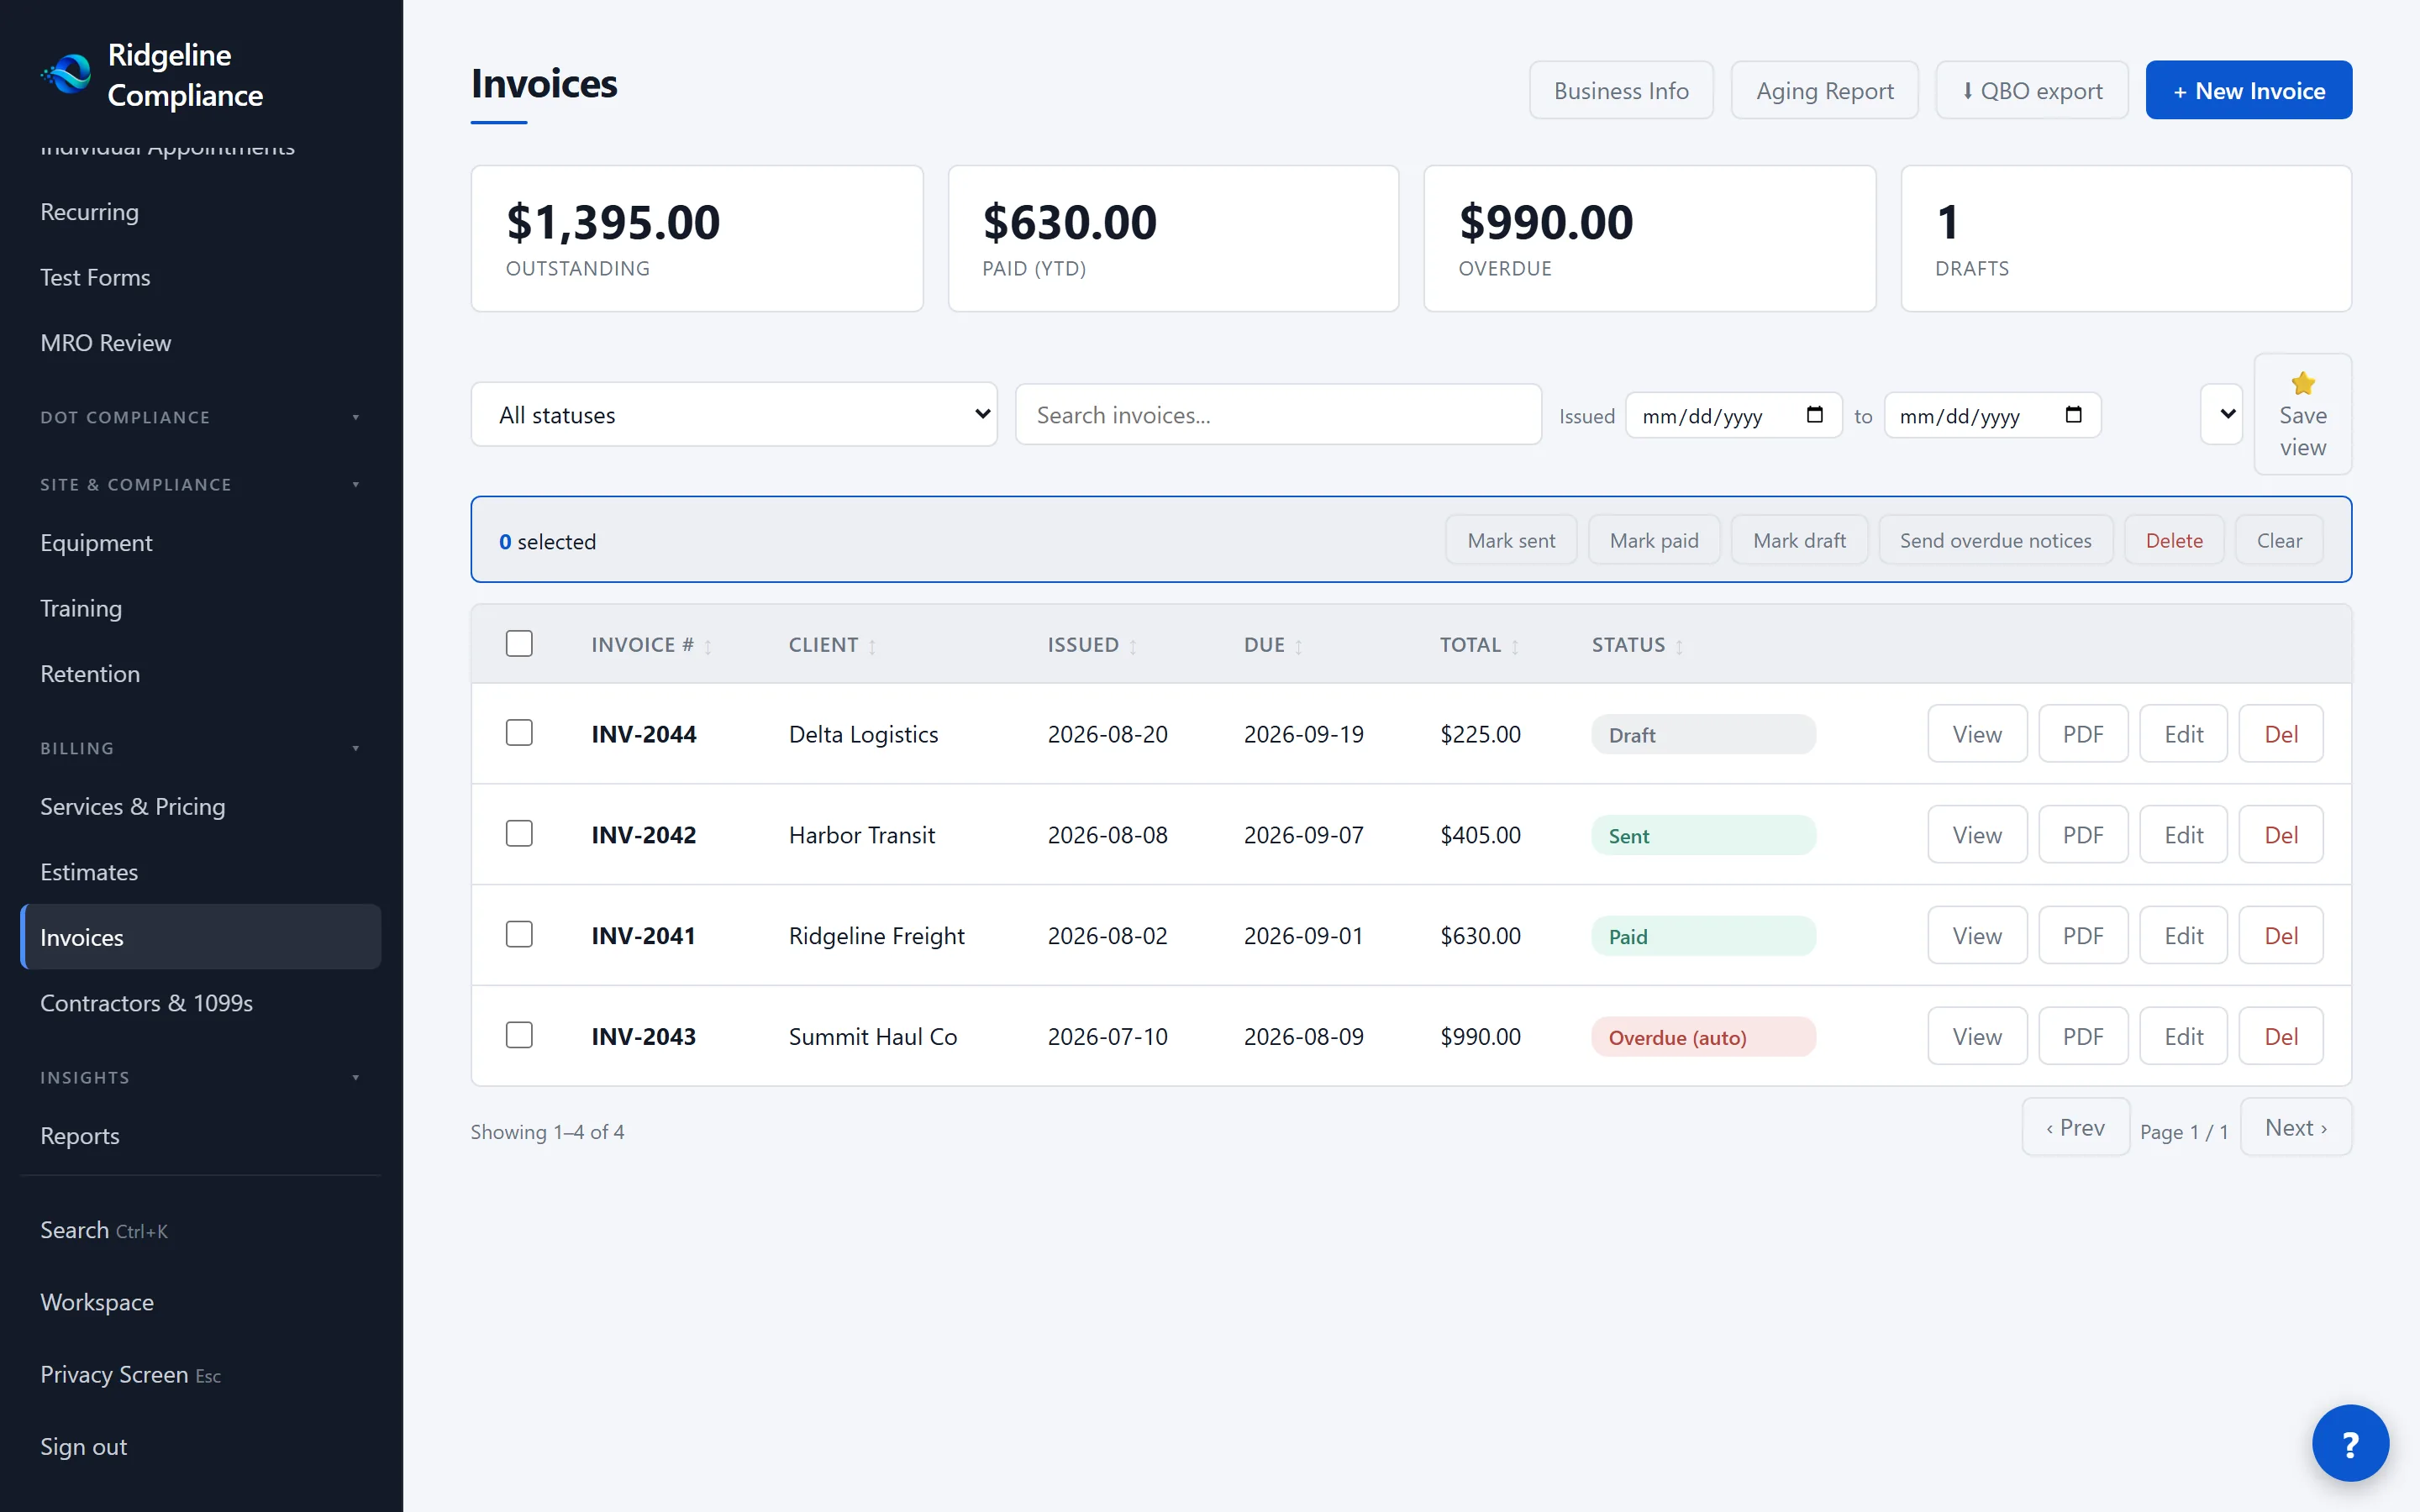Sort by Status column arrows
Image resolution: width=2420 pixels, height=1512 pixels.
point(1679,647)
